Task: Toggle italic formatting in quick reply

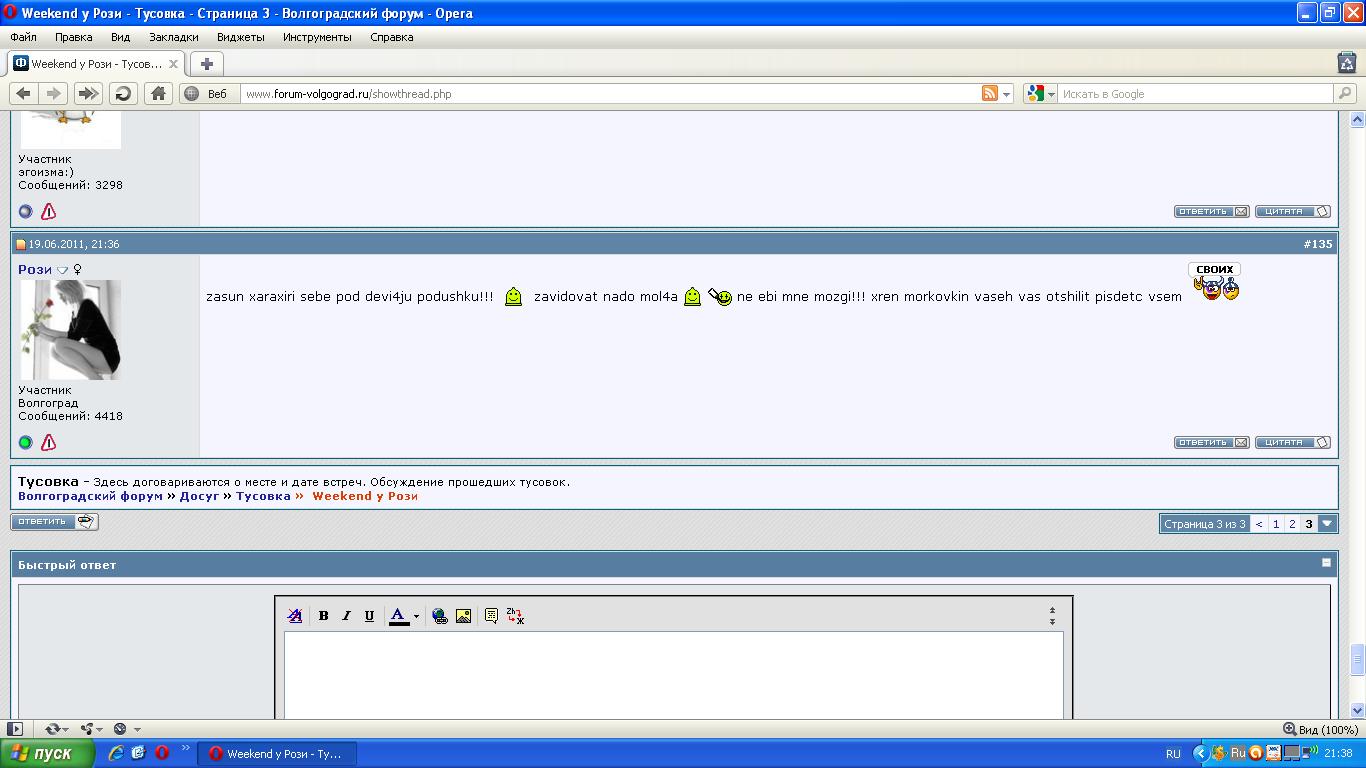Action: (x=346, y=616)
